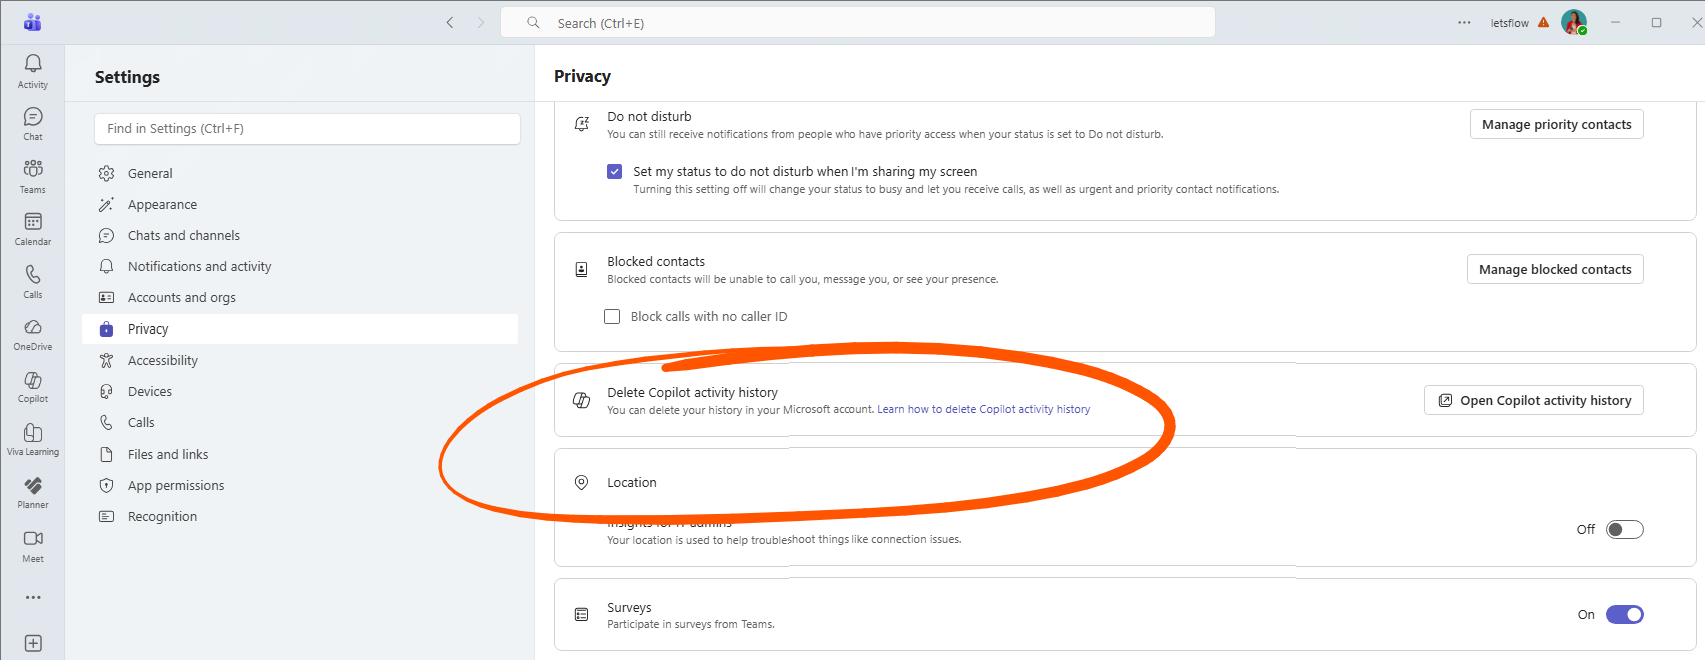Uncheck do not disturb when sharing screen

(x=615, y=172)
